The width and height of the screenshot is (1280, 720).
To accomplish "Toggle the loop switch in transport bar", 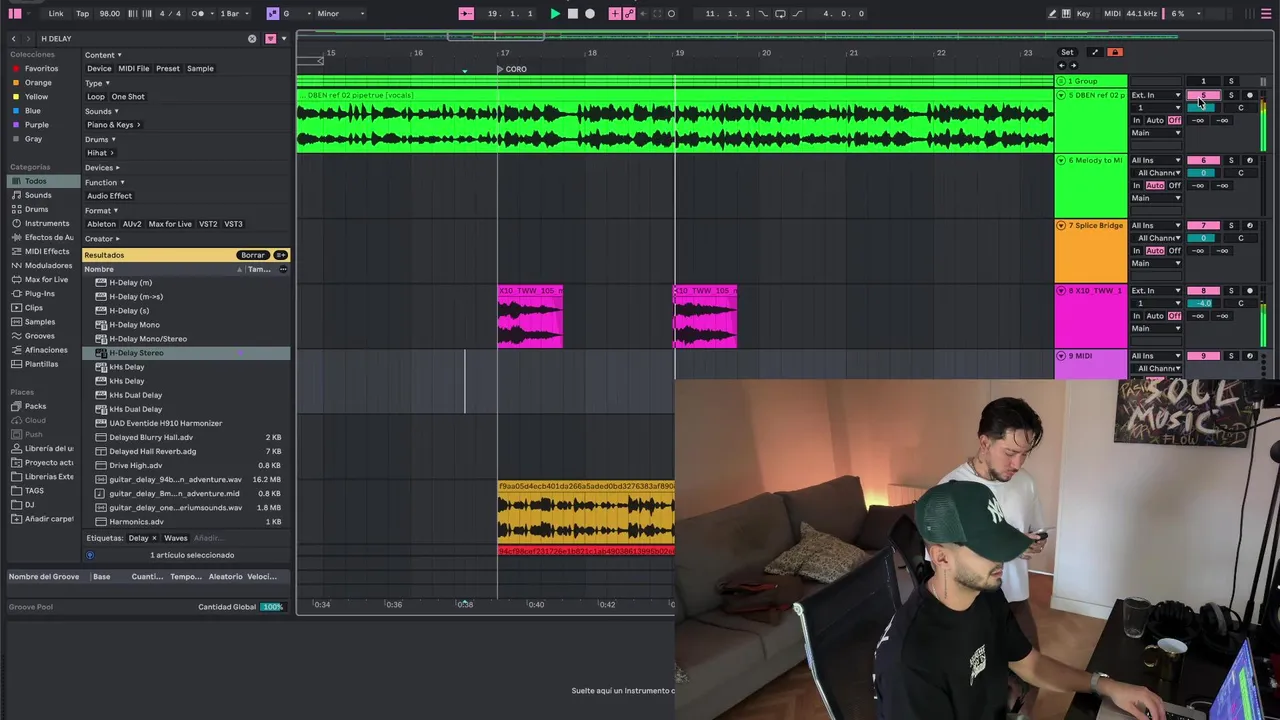I will click(780, 13).
